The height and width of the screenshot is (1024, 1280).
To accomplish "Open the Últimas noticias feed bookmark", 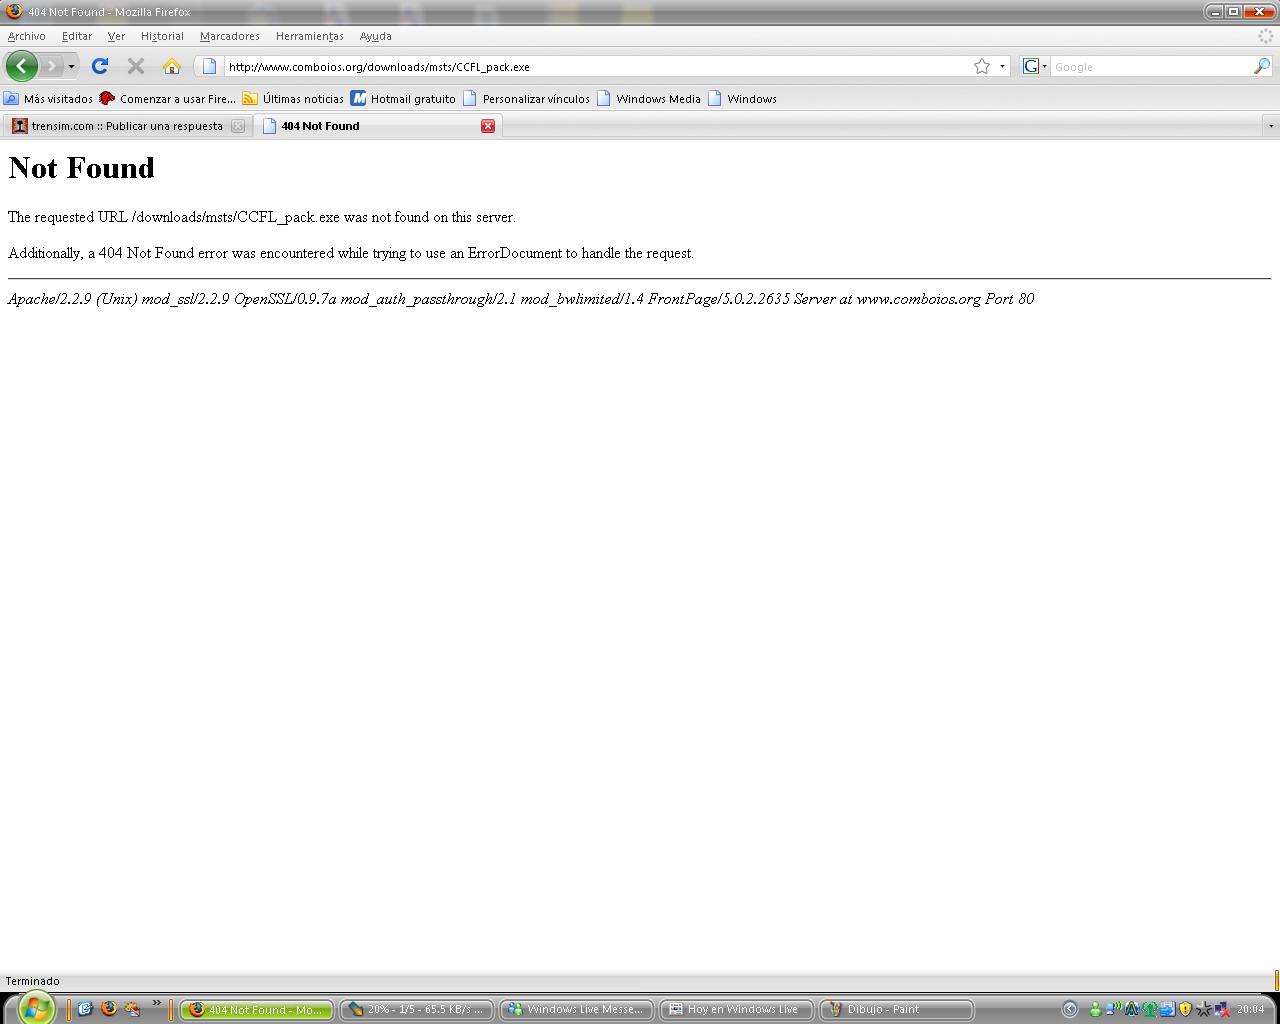I will tap(293, 98).
